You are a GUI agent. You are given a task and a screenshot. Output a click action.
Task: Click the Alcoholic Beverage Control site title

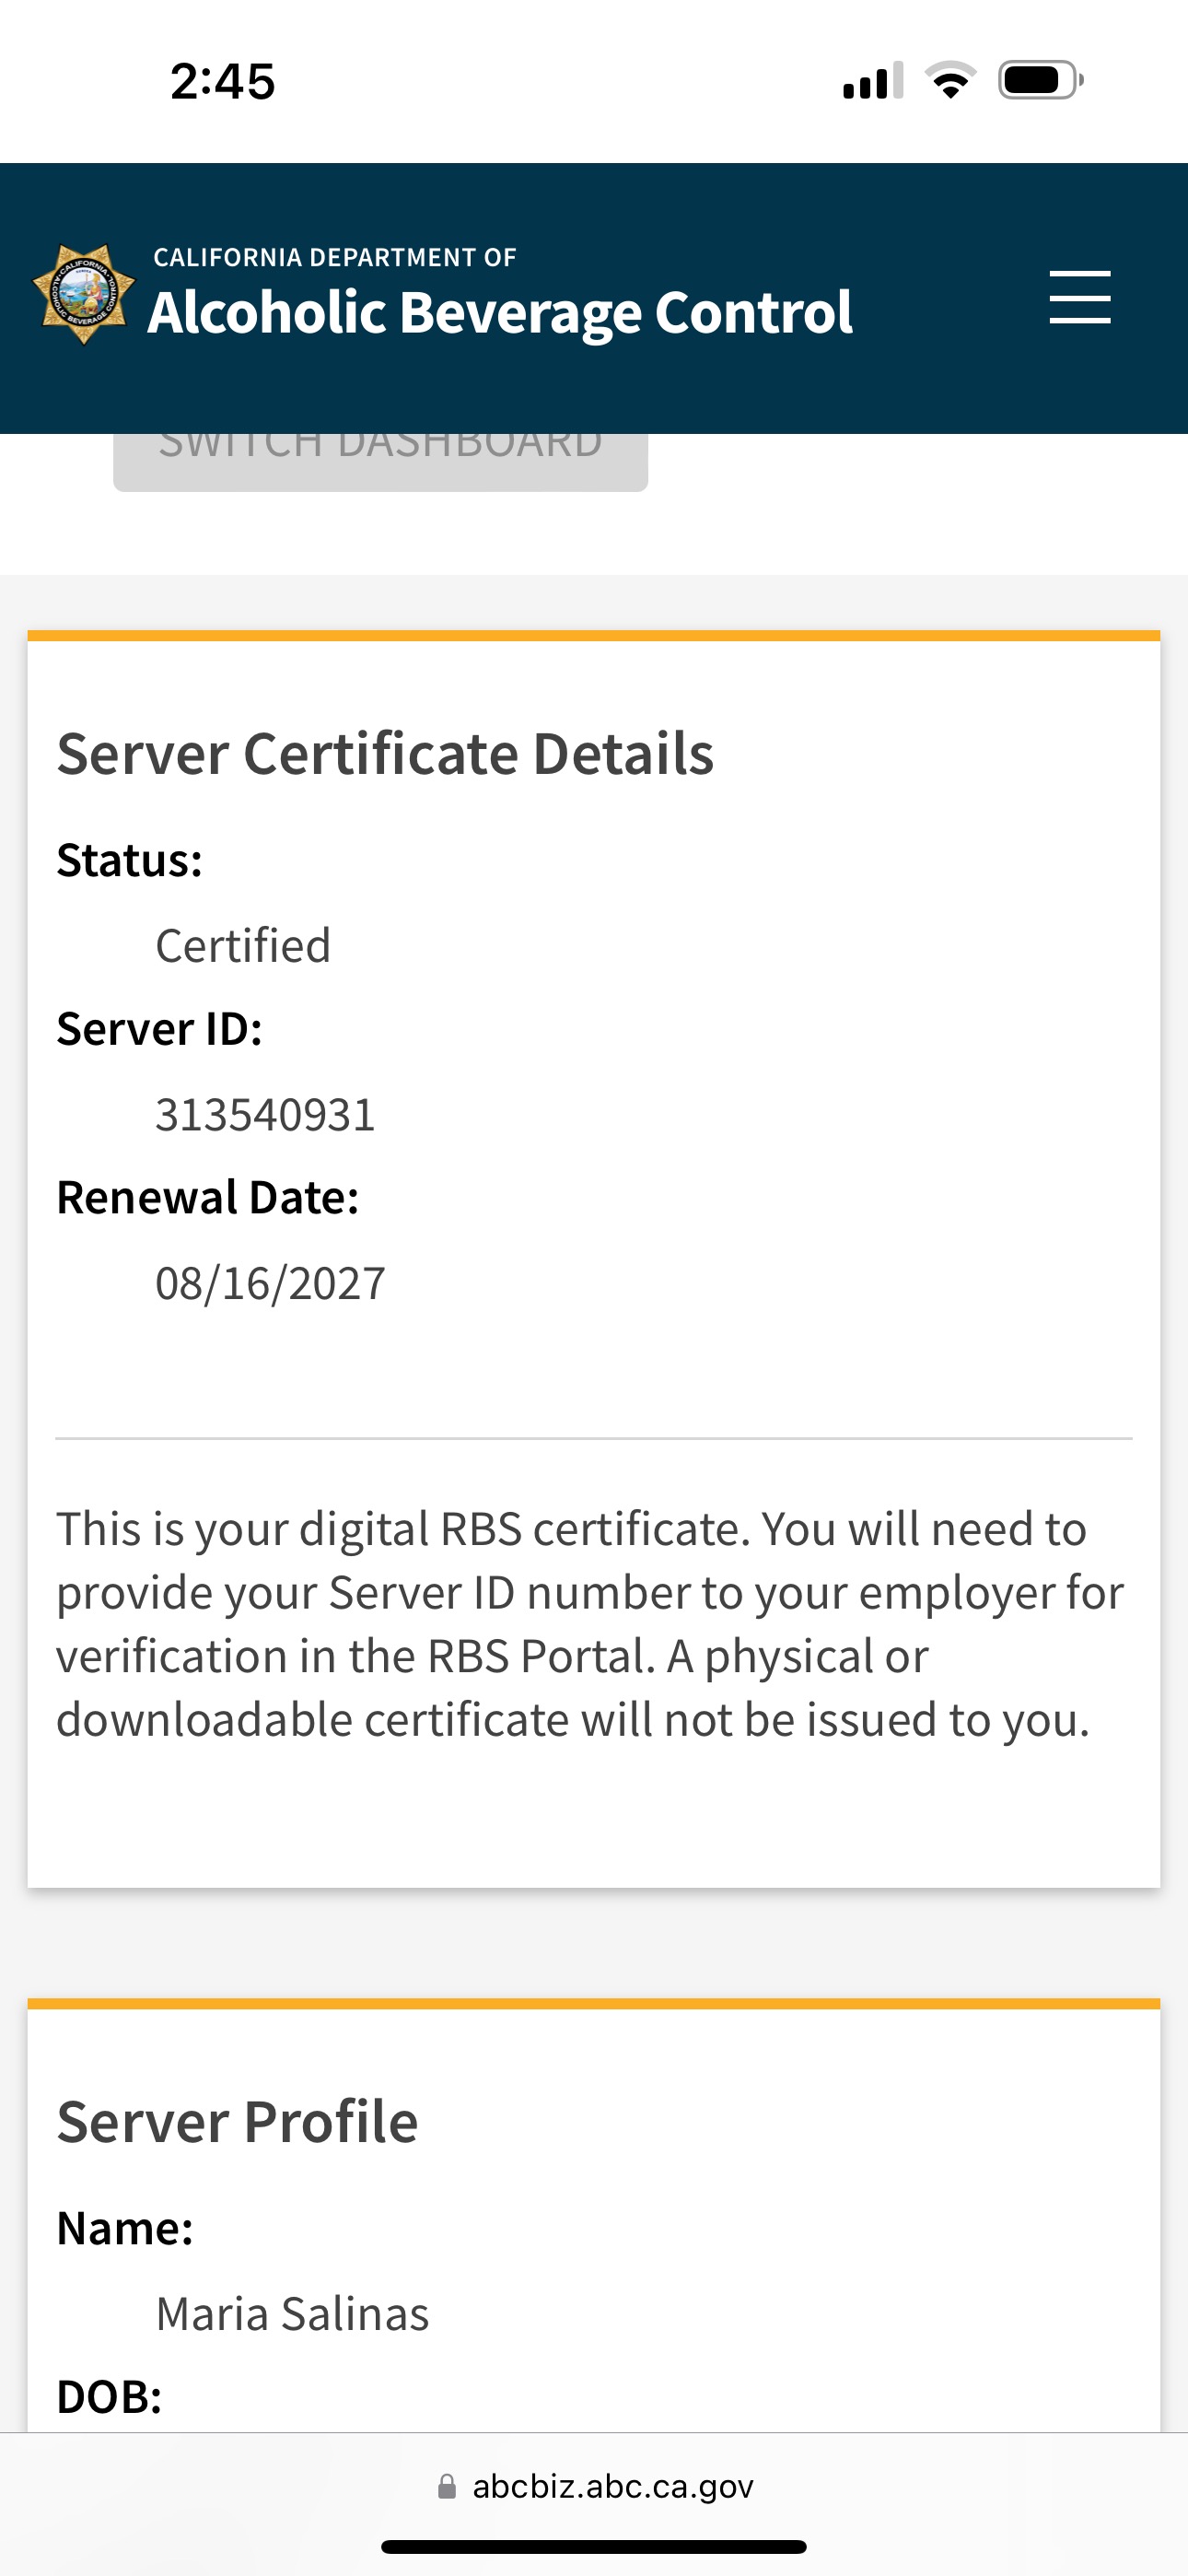pyautogui.click(x=500, y=312)
